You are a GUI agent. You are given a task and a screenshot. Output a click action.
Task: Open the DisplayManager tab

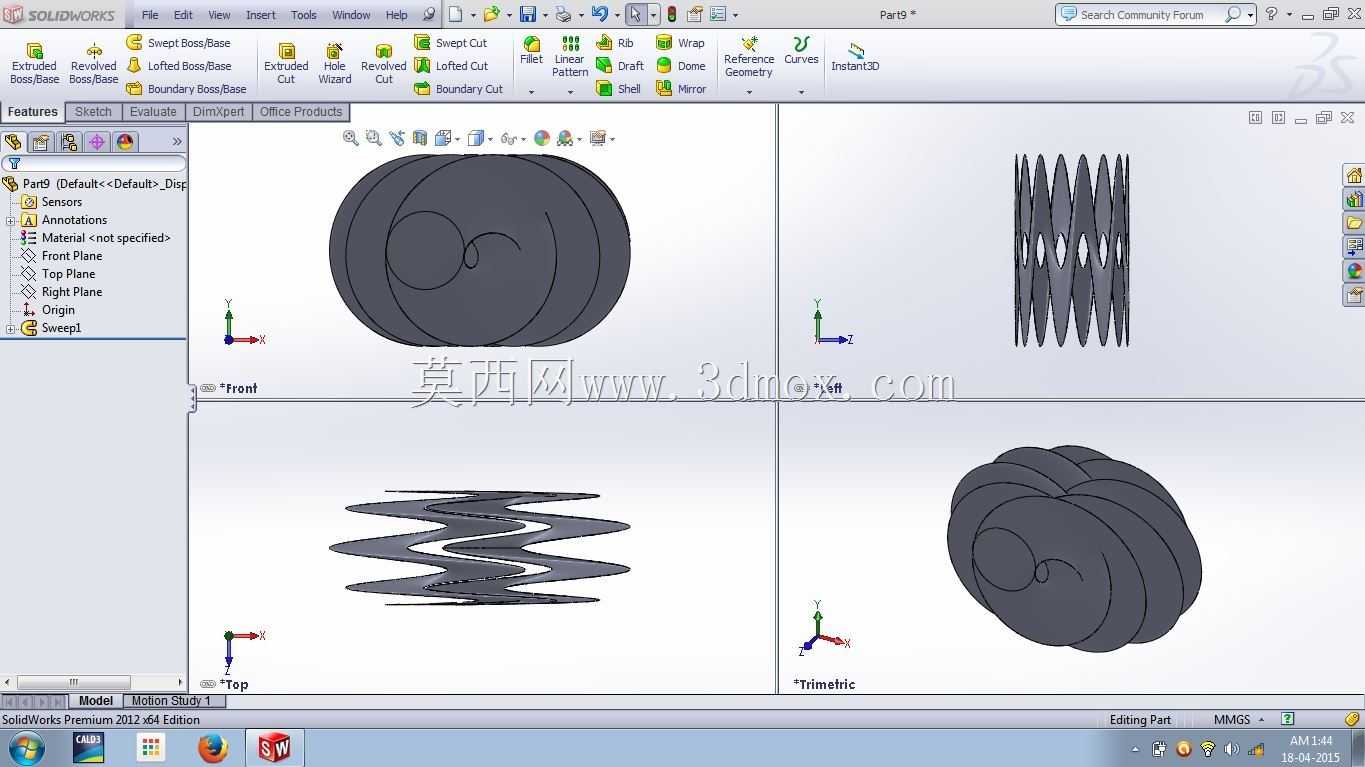click(125, 142)
